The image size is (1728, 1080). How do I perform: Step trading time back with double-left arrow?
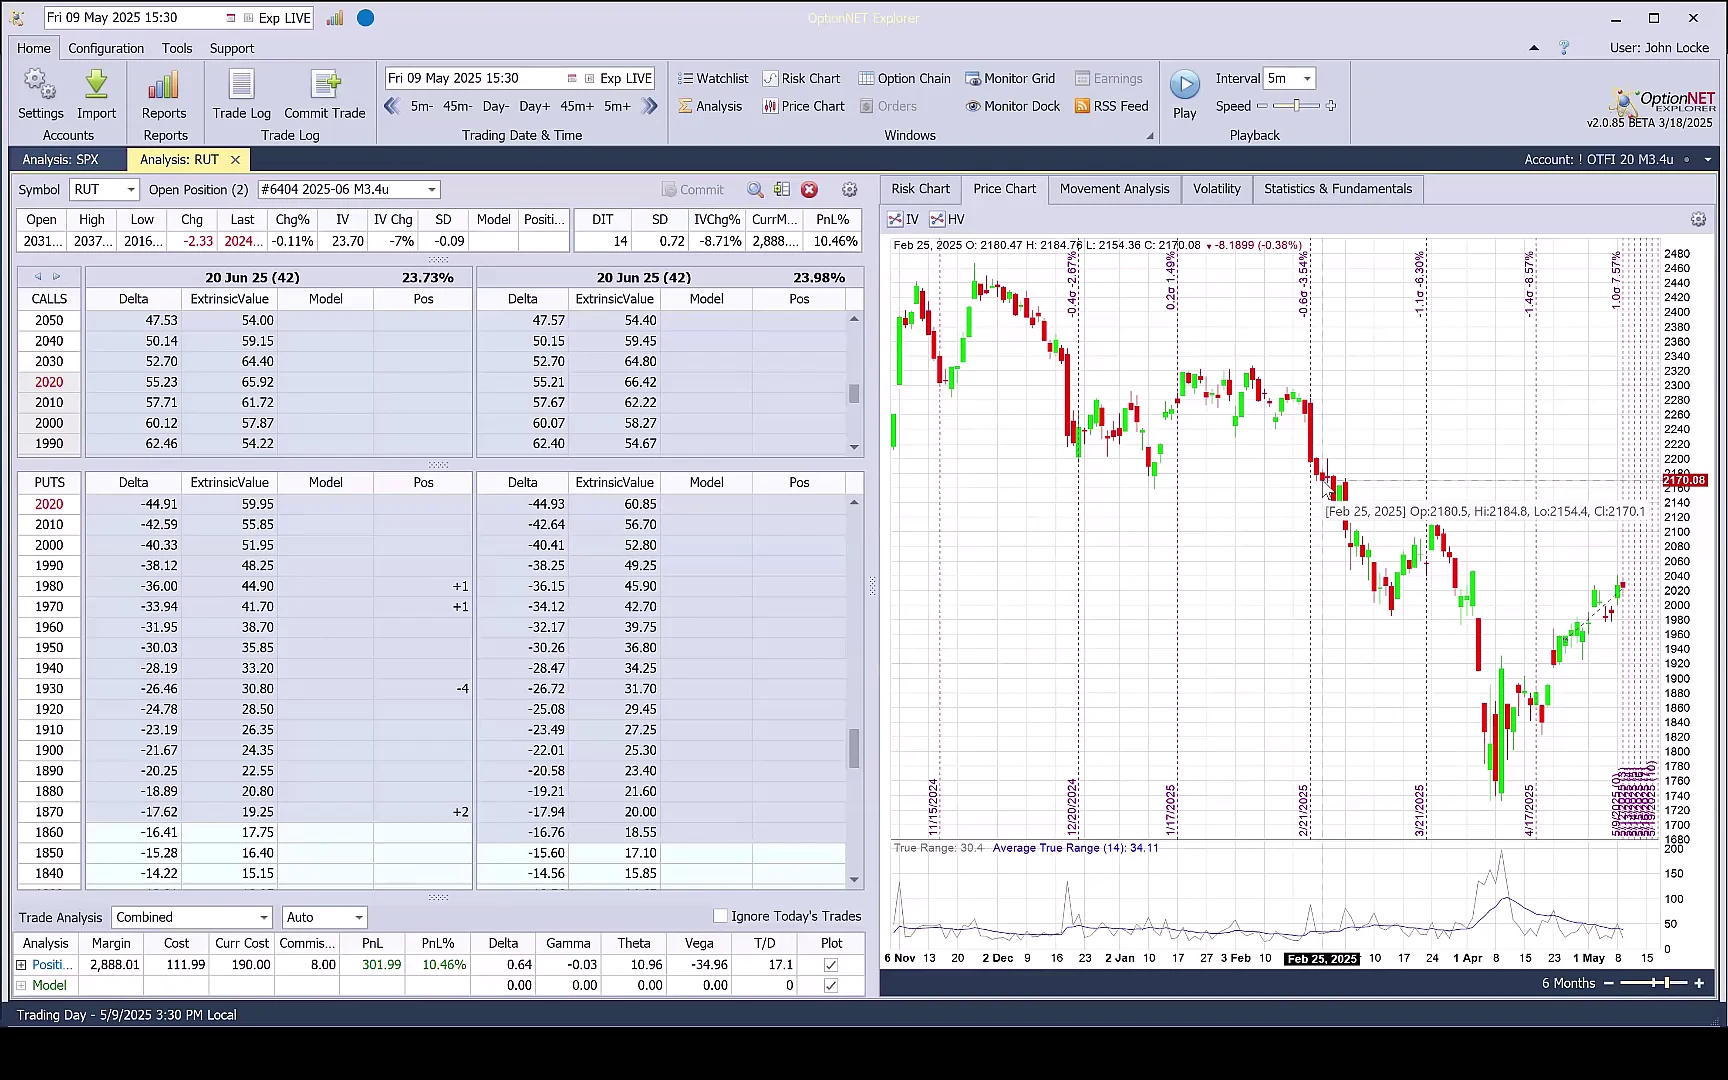point(392,106)
